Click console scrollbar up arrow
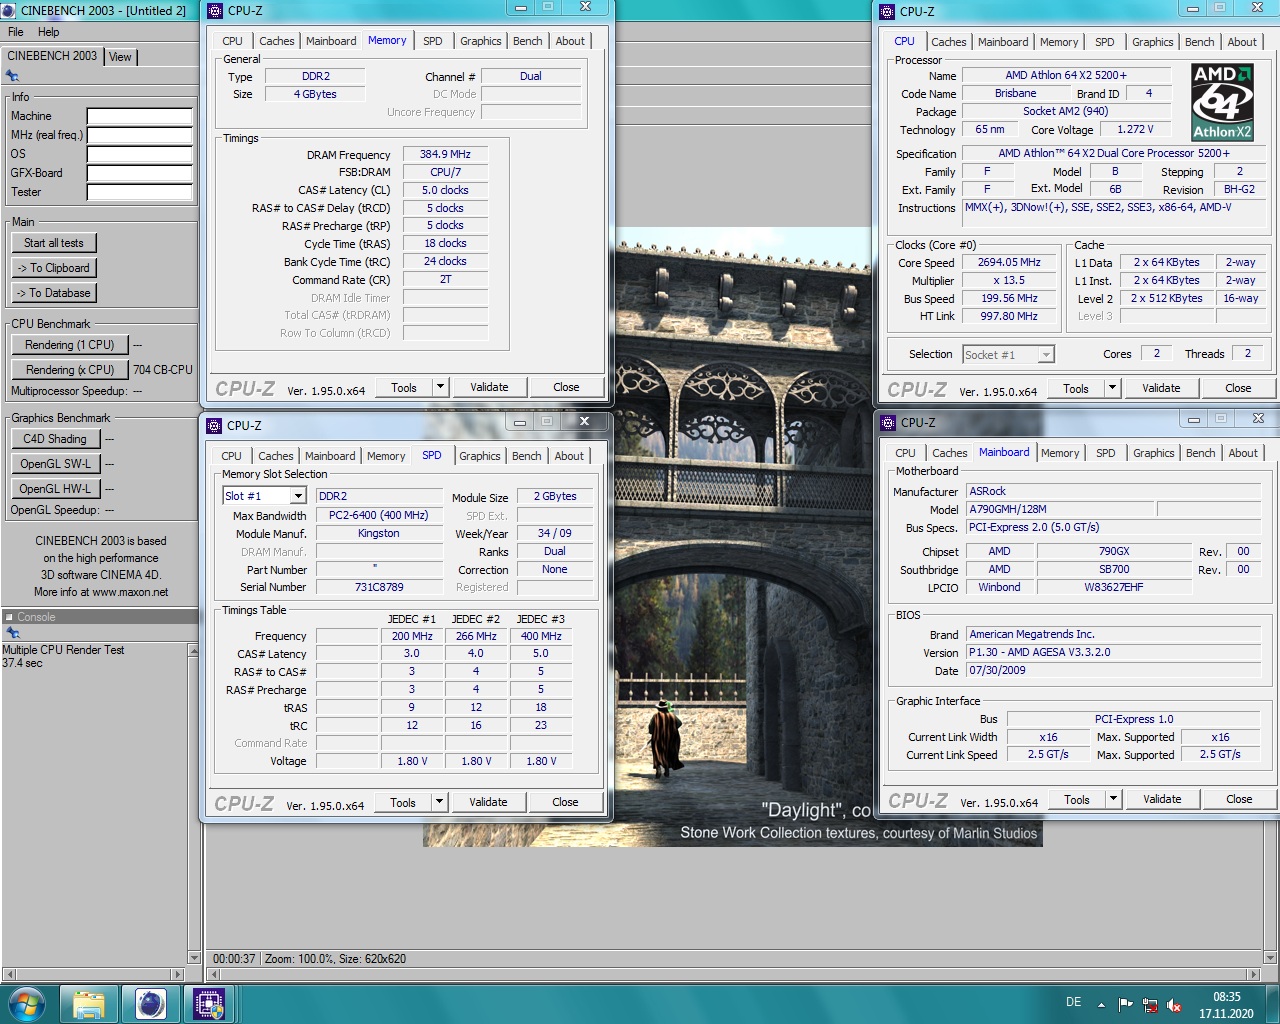This screenshot has height=1024, width=1280. (x=193, y=651)
